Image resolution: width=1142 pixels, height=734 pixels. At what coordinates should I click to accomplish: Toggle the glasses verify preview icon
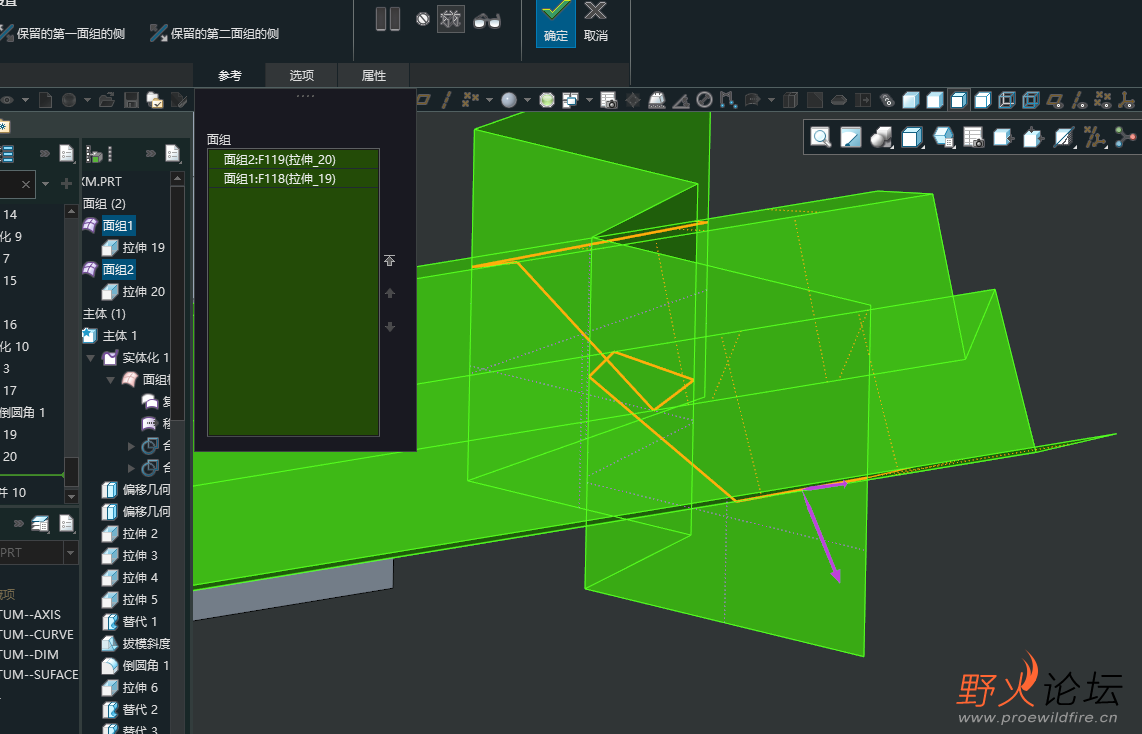487,20
